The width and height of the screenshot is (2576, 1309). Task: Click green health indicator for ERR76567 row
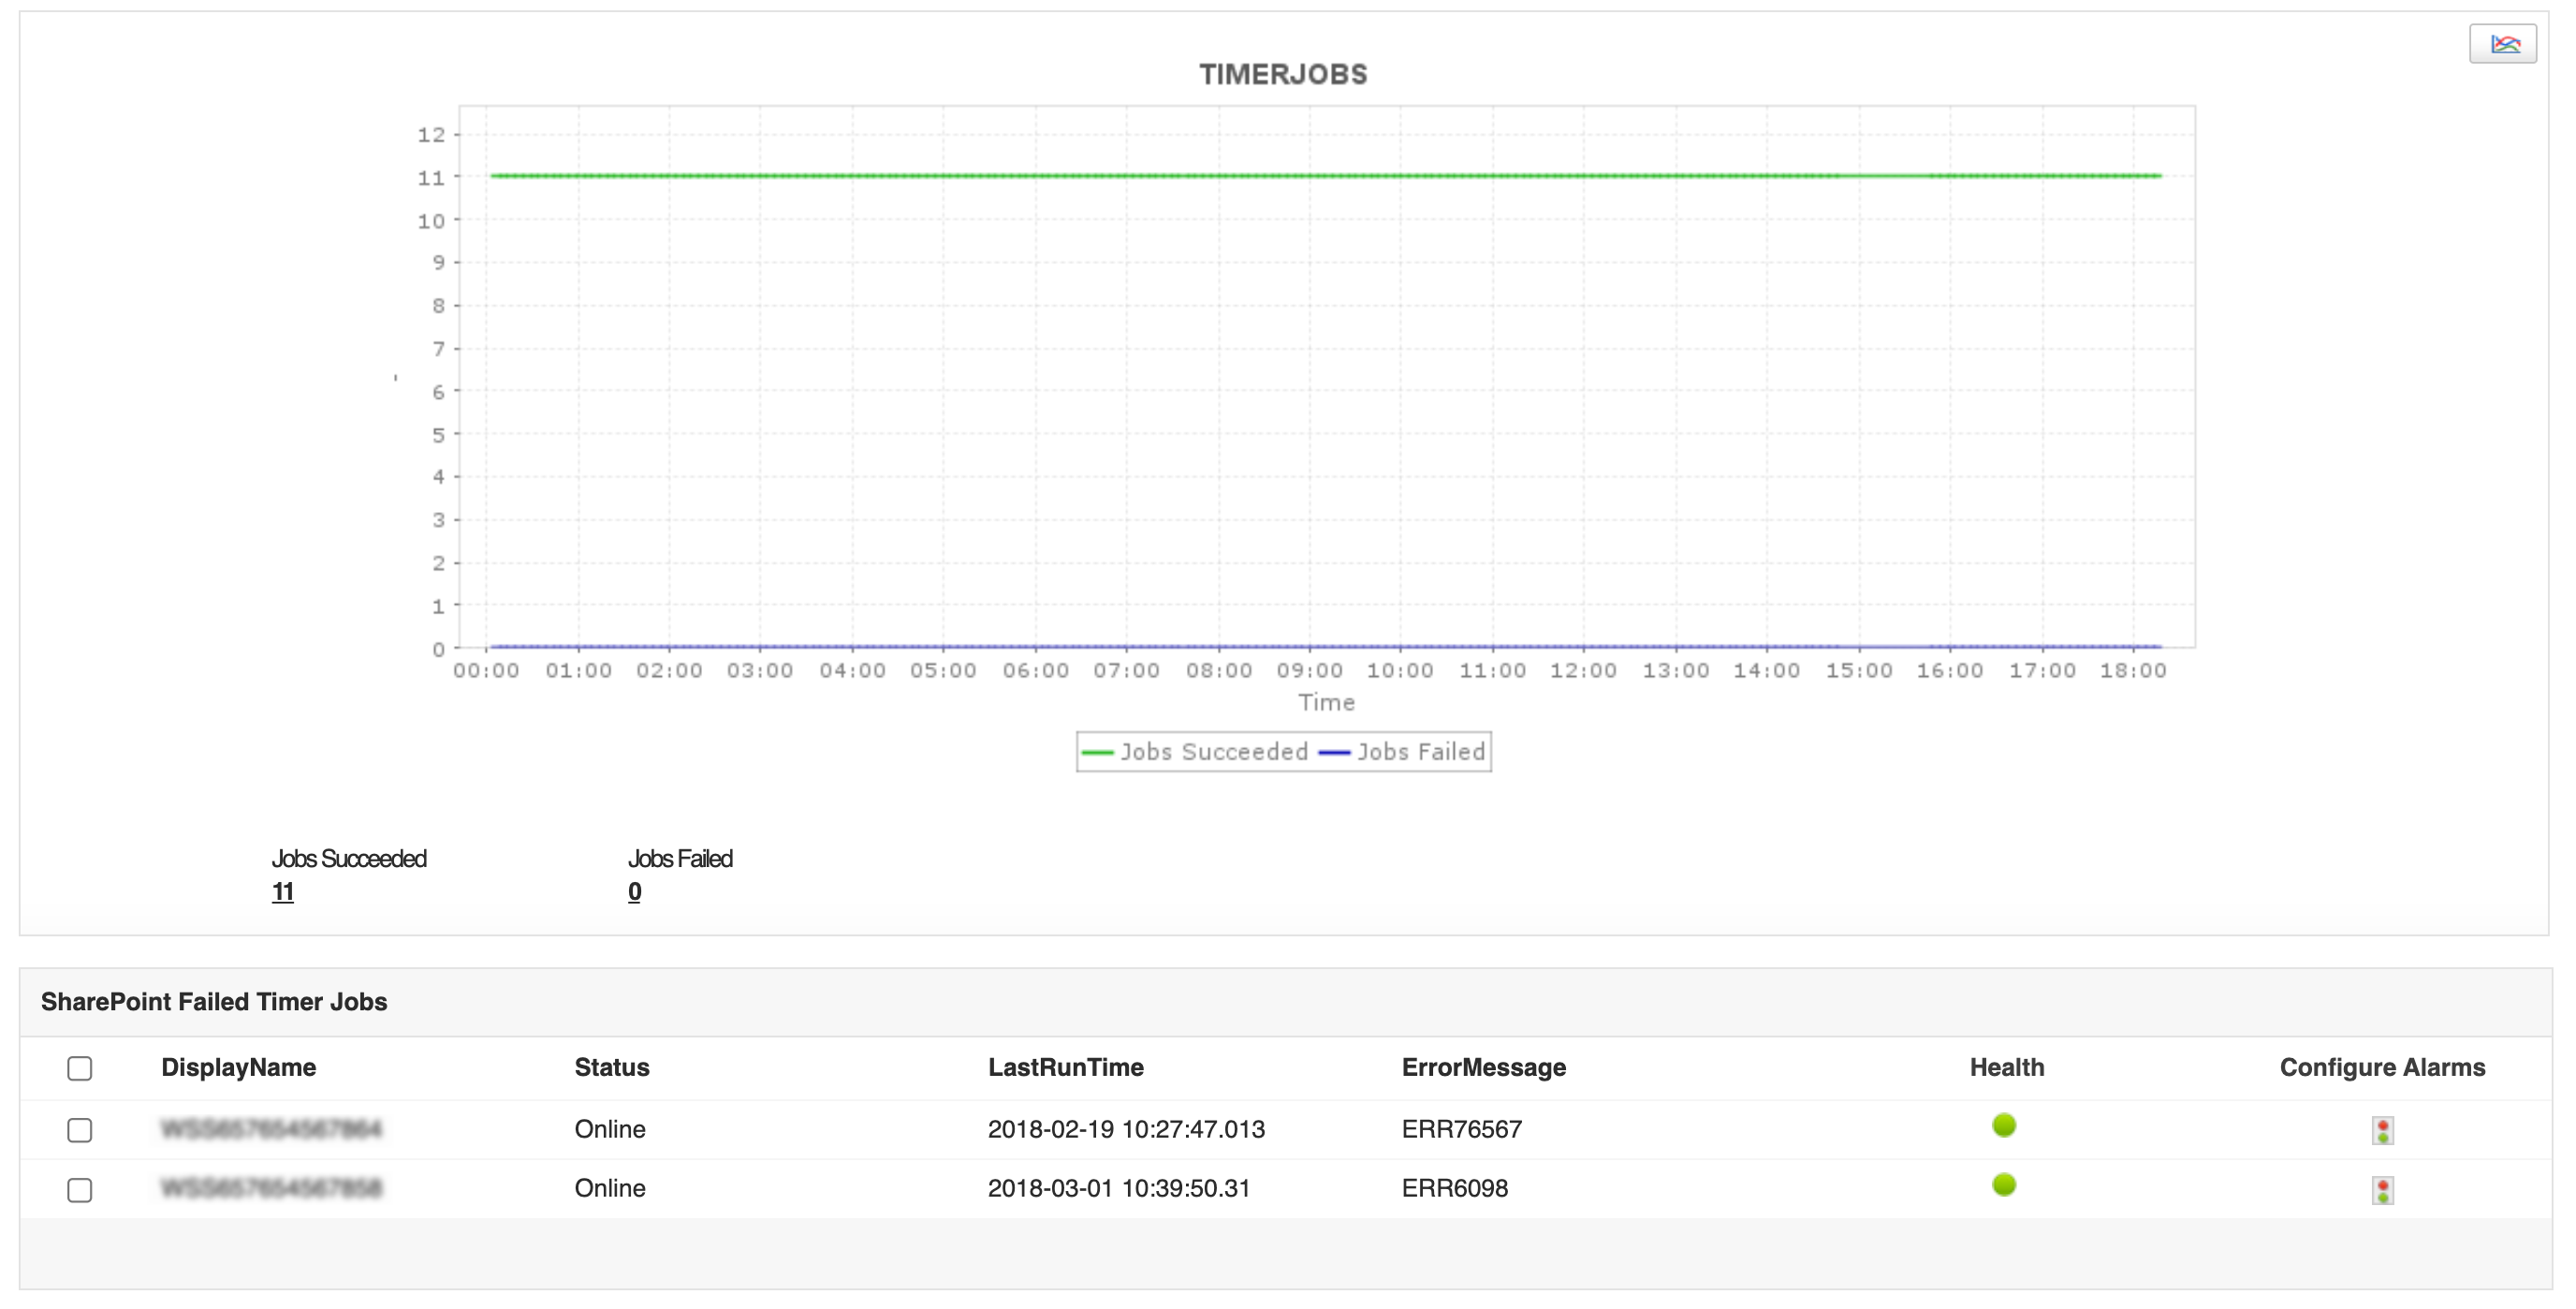coord(2003,1125)
